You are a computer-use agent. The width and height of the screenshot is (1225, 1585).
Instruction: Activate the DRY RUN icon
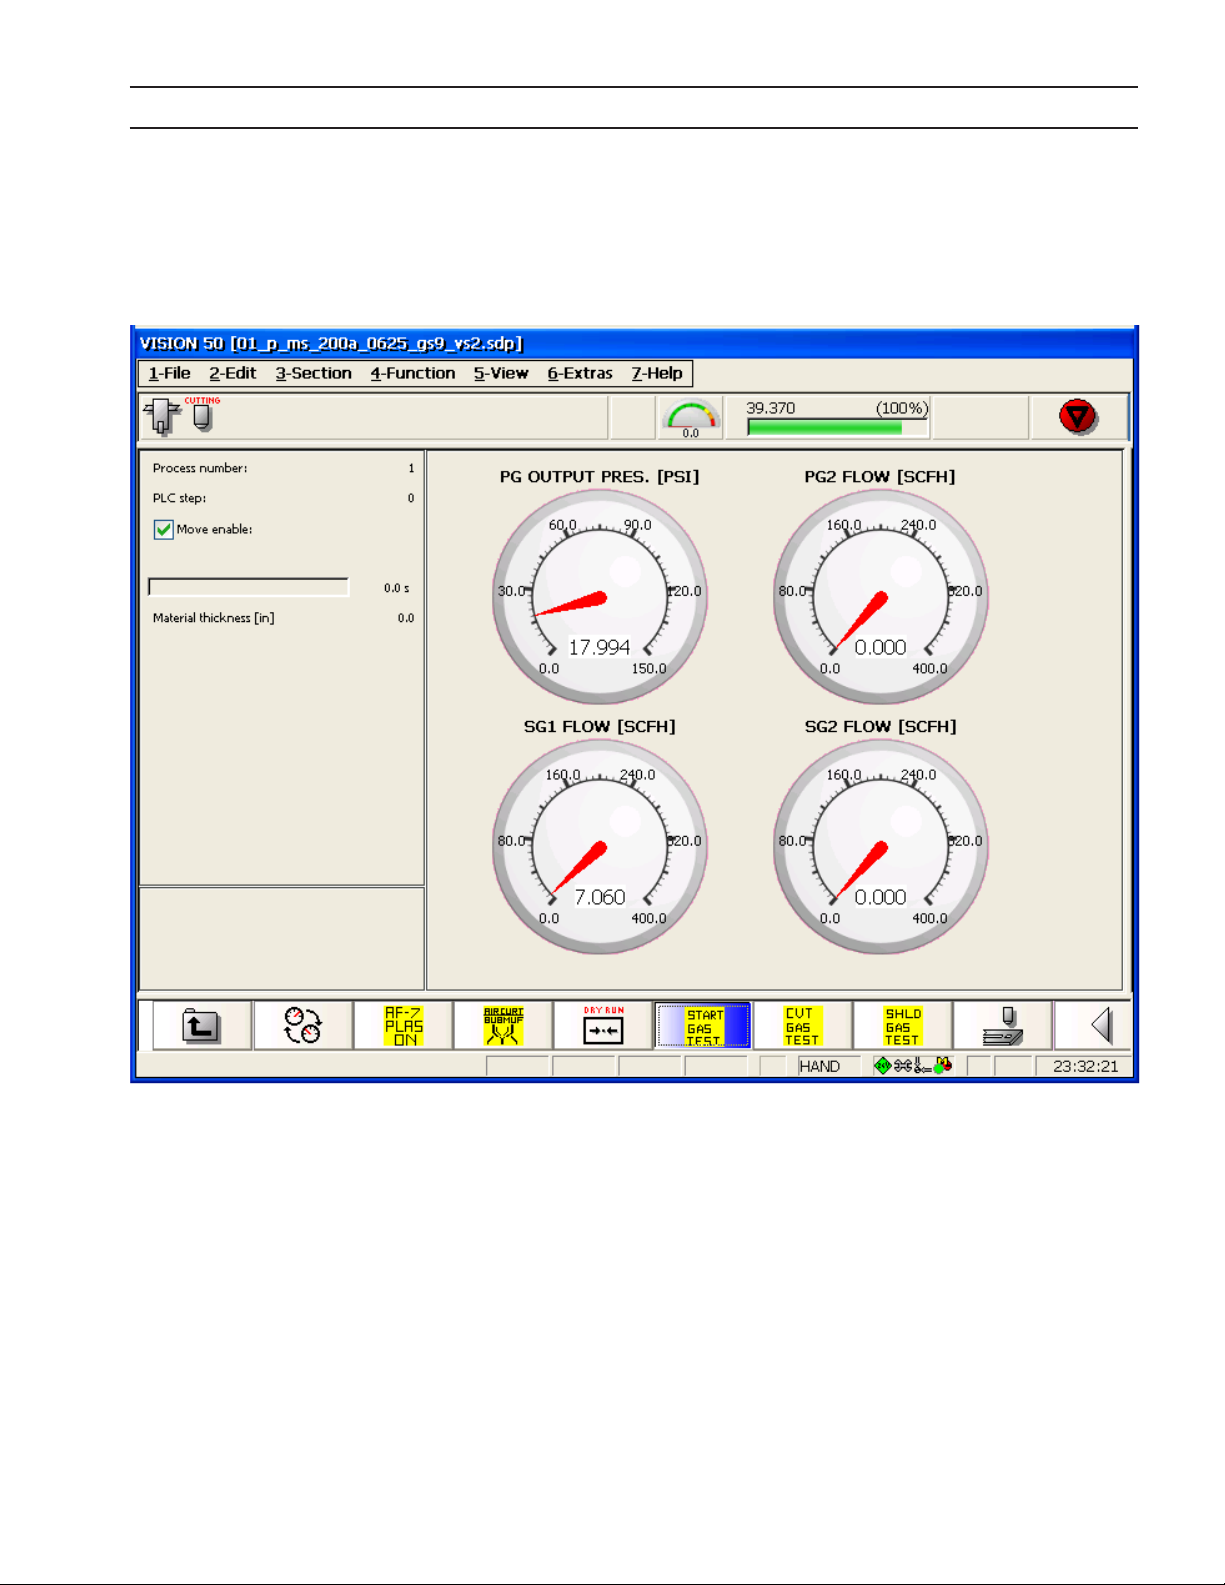click(603, 1026)
